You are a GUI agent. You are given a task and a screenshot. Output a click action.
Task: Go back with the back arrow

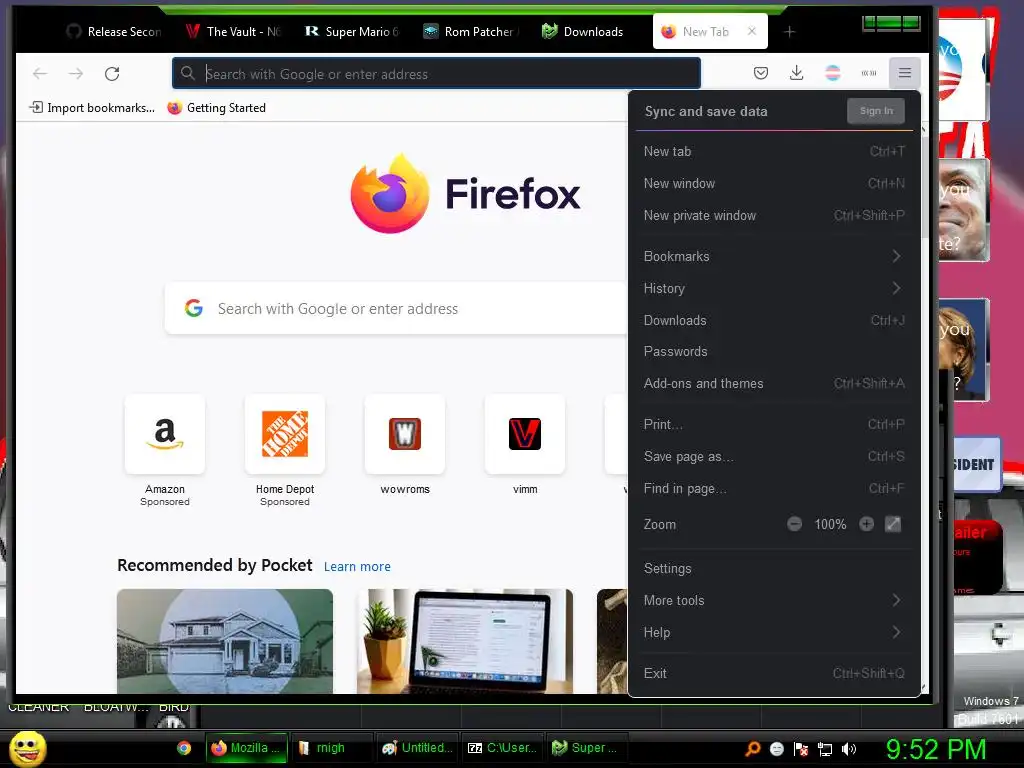click(x=40, y=74)
